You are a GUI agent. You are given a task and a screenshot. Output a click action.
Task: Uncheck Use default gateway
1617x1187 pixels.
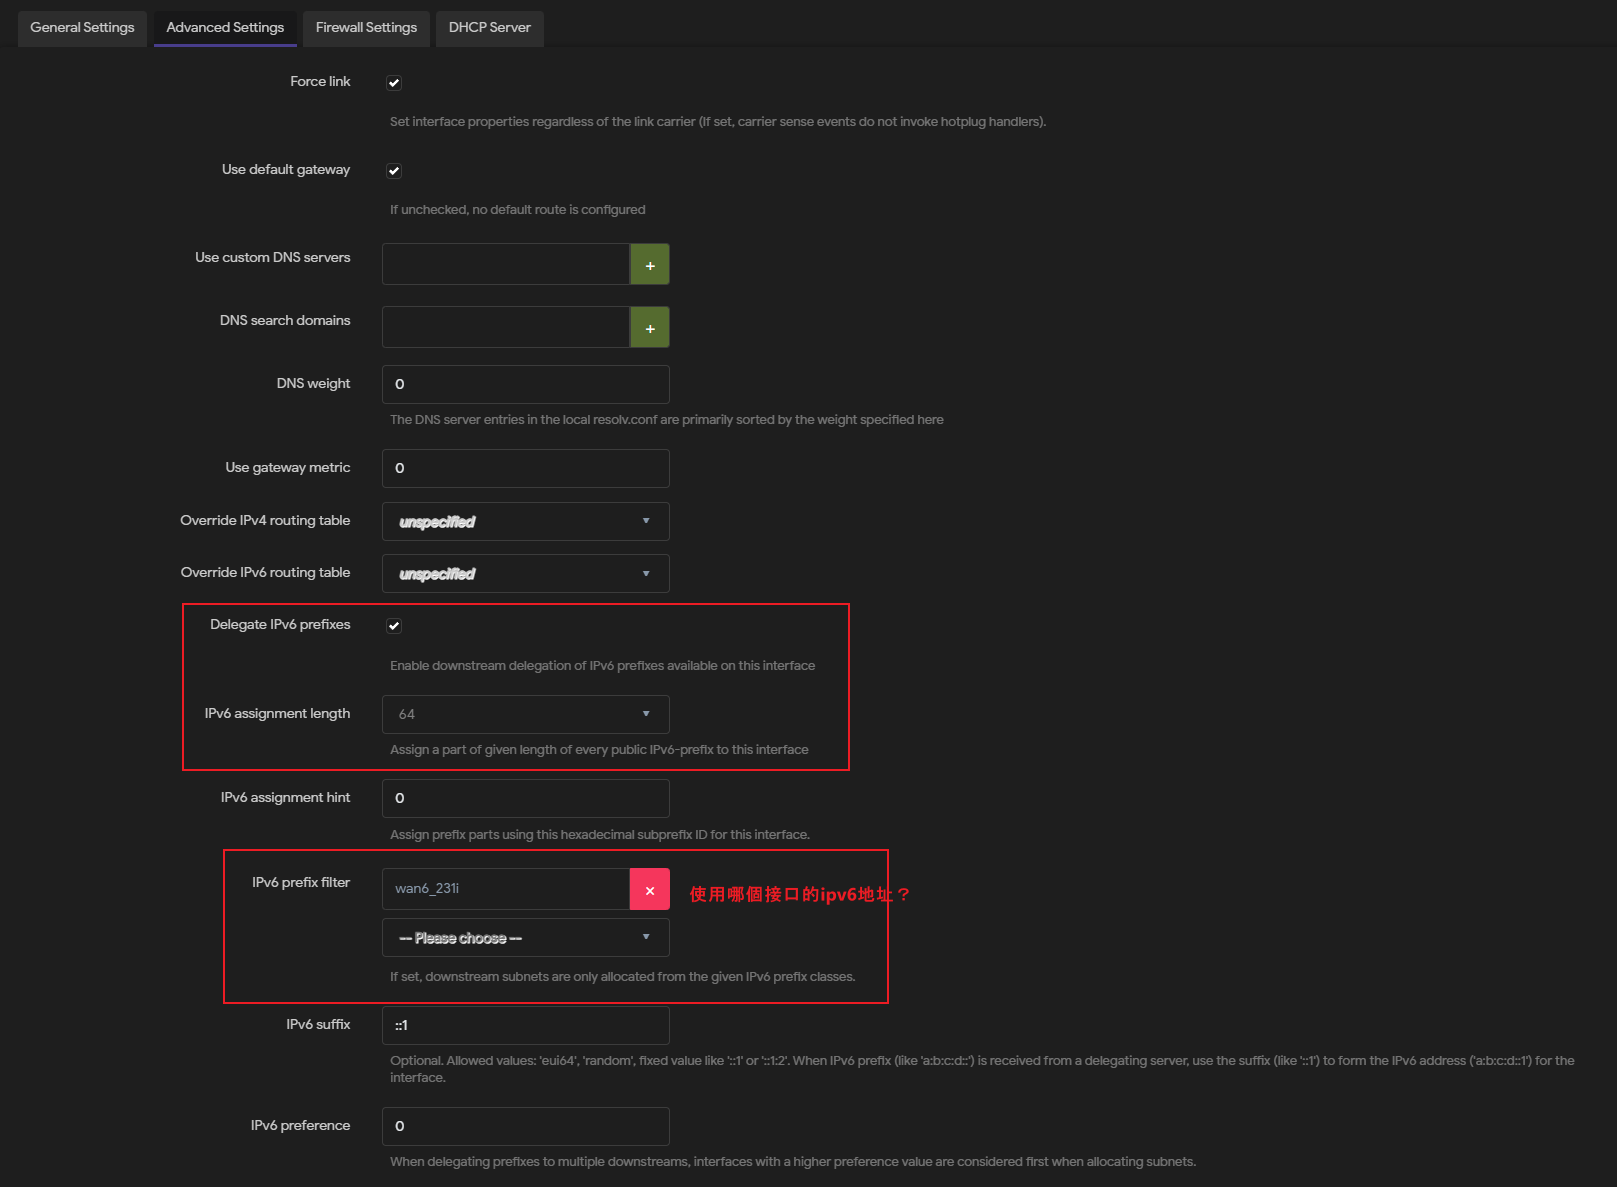[x=394, y=171]
